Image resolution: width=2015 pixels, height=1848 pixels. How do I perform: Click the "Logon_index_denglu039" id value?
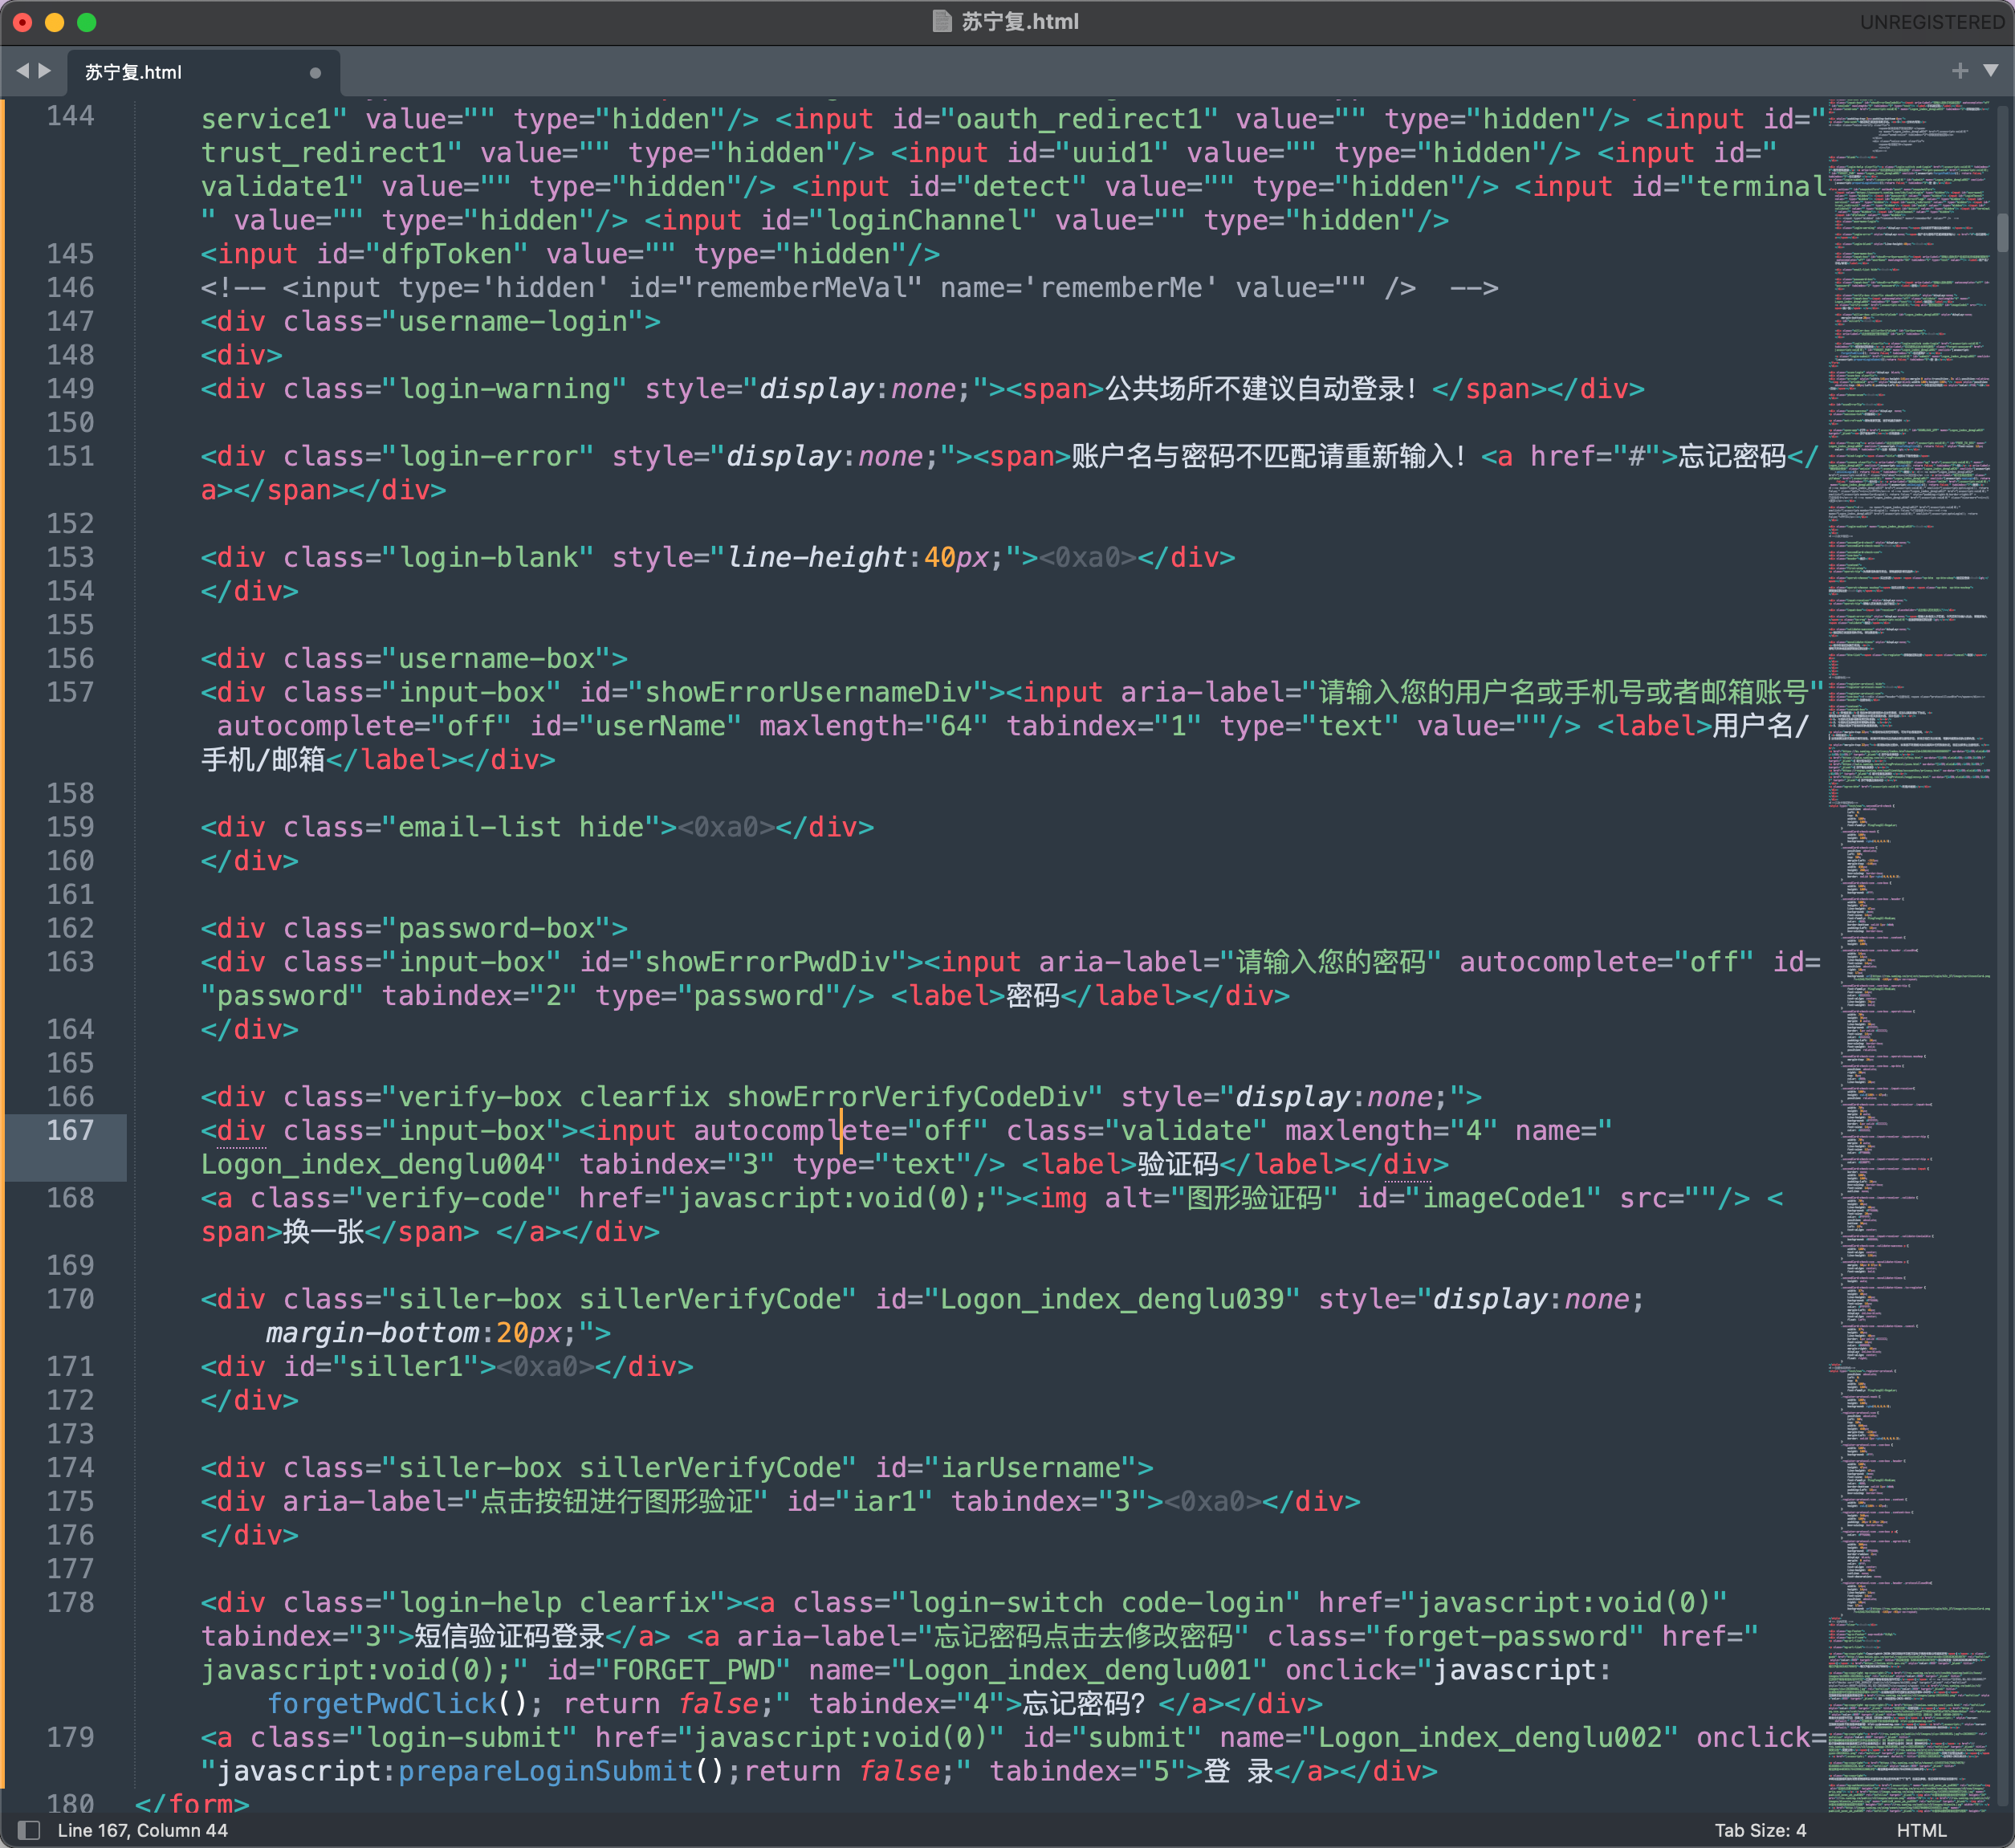pos(1112,1299)
